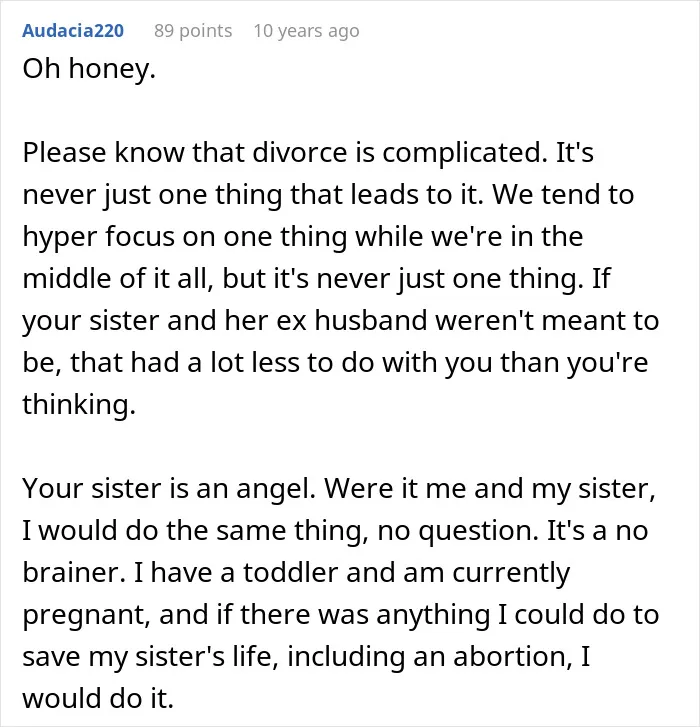The image size is (700, 727).
Task: Click the 'Oh honey.' opening line
Action: point(89,69)
